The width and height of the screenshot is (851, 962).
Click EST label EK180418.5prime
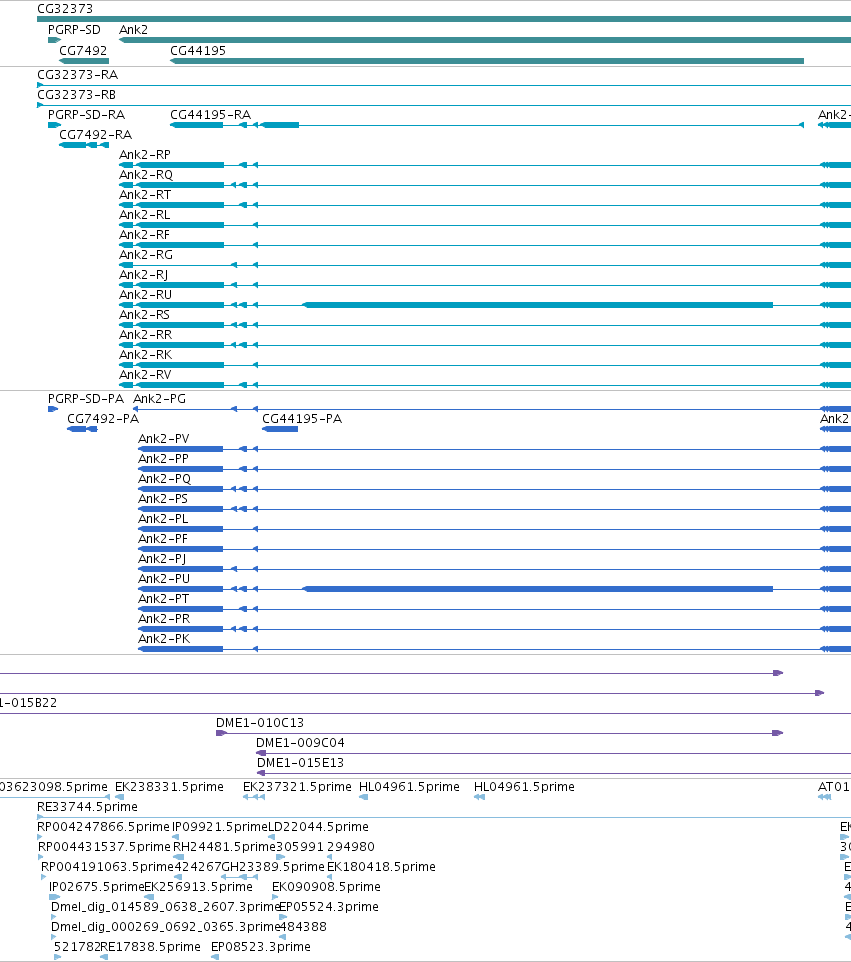click(x=382, y=867)
